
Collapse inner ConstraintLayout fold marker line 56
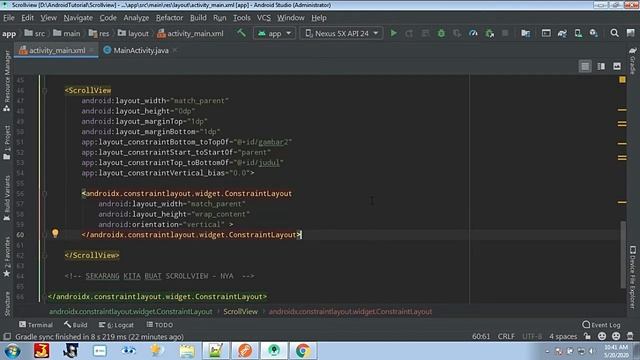(x=45, y=193)
